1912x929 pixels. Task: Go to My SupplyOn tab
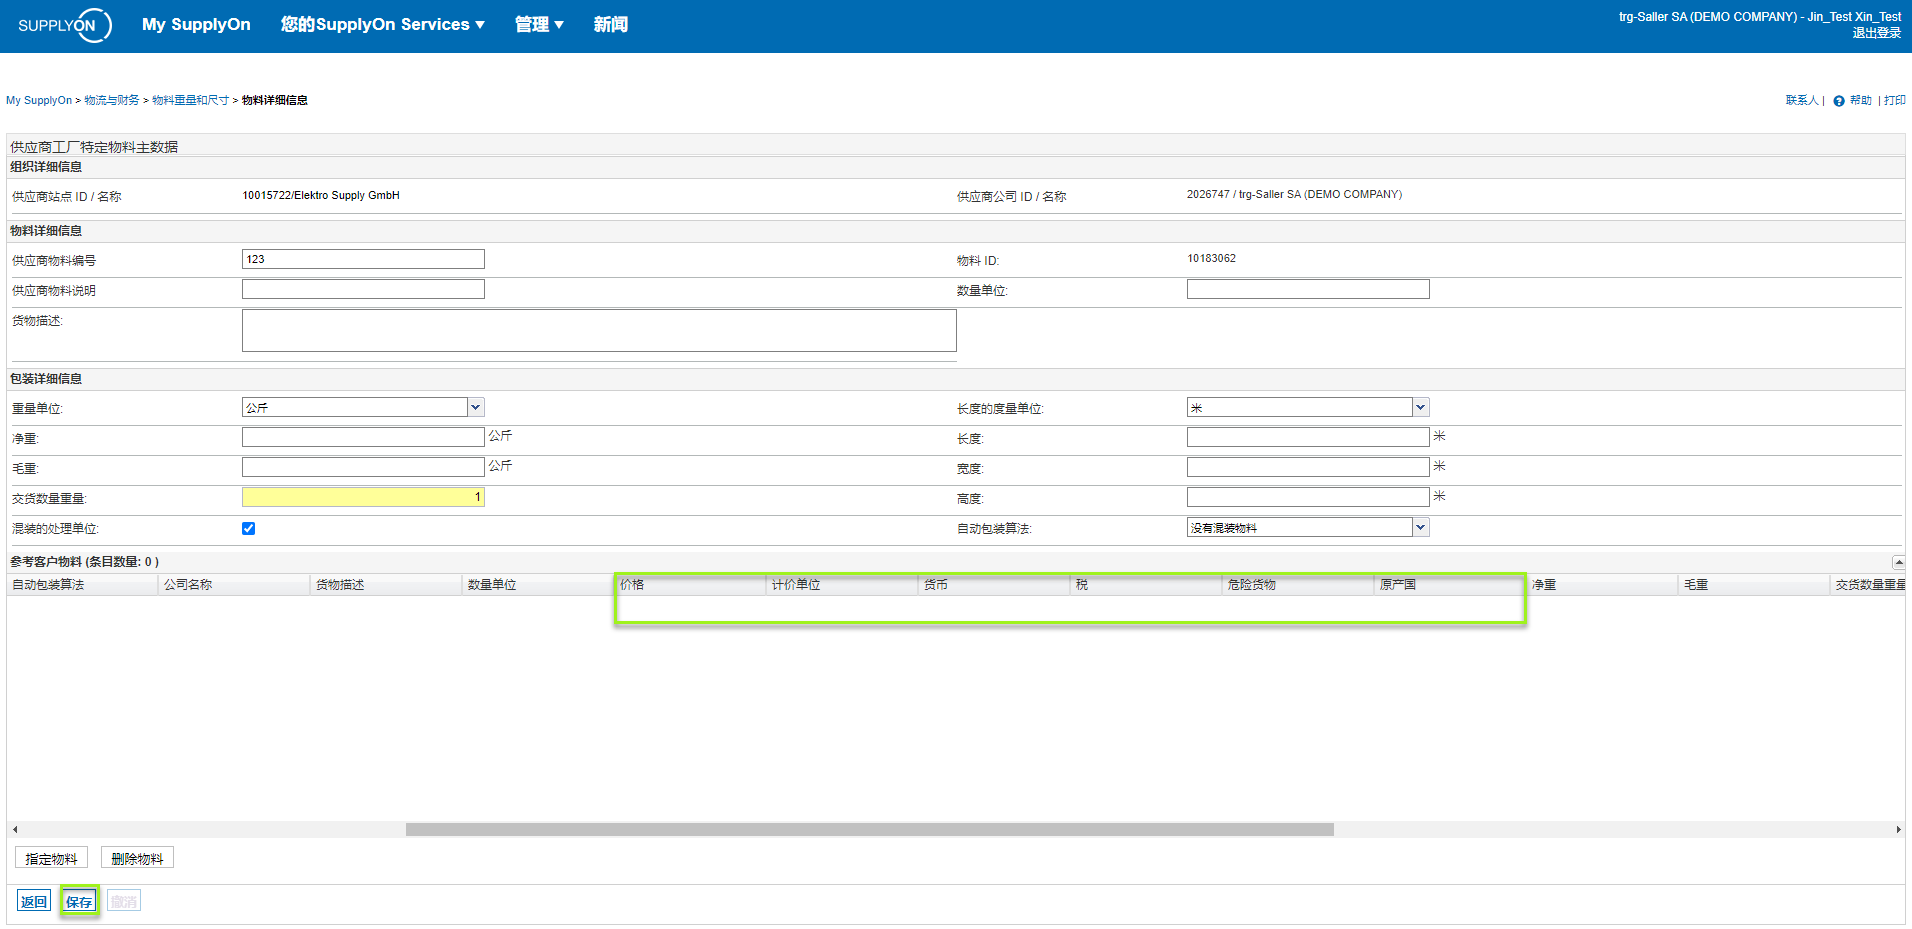pos(196,24)
